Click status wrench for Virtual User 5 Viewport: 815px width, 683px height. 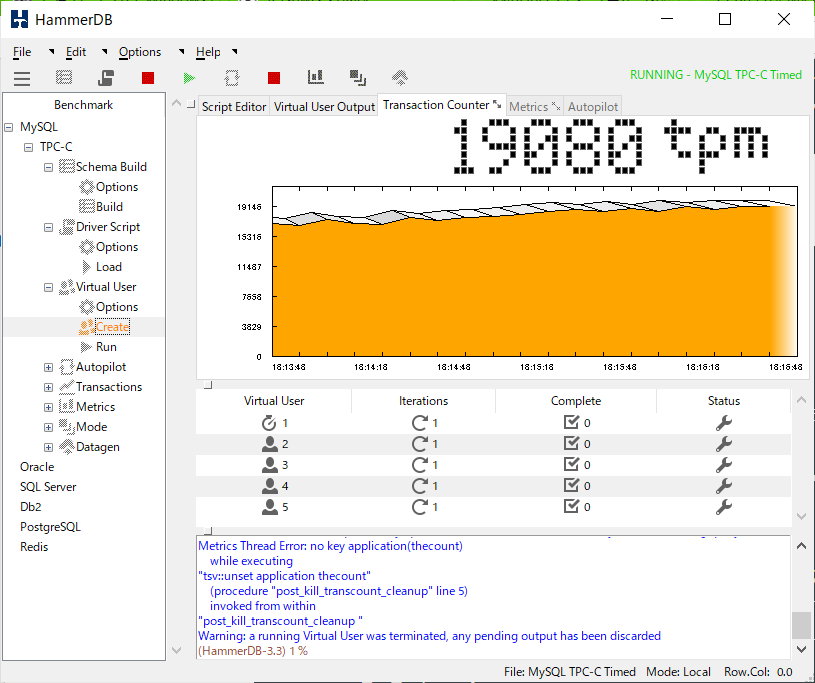click(724, 507)
